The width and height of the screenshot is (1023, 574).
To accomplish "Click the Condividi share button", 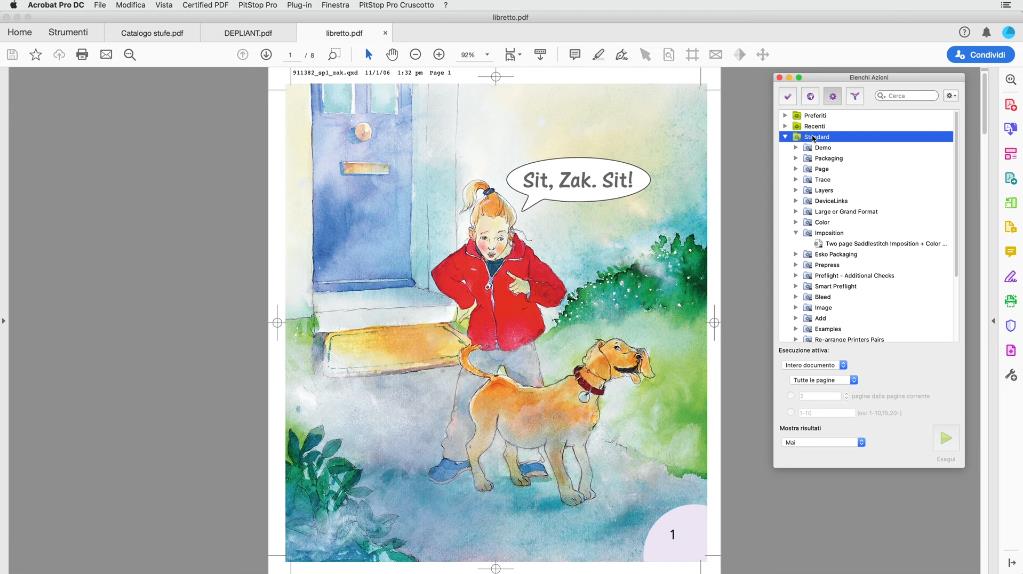I will tap(980, 55).
